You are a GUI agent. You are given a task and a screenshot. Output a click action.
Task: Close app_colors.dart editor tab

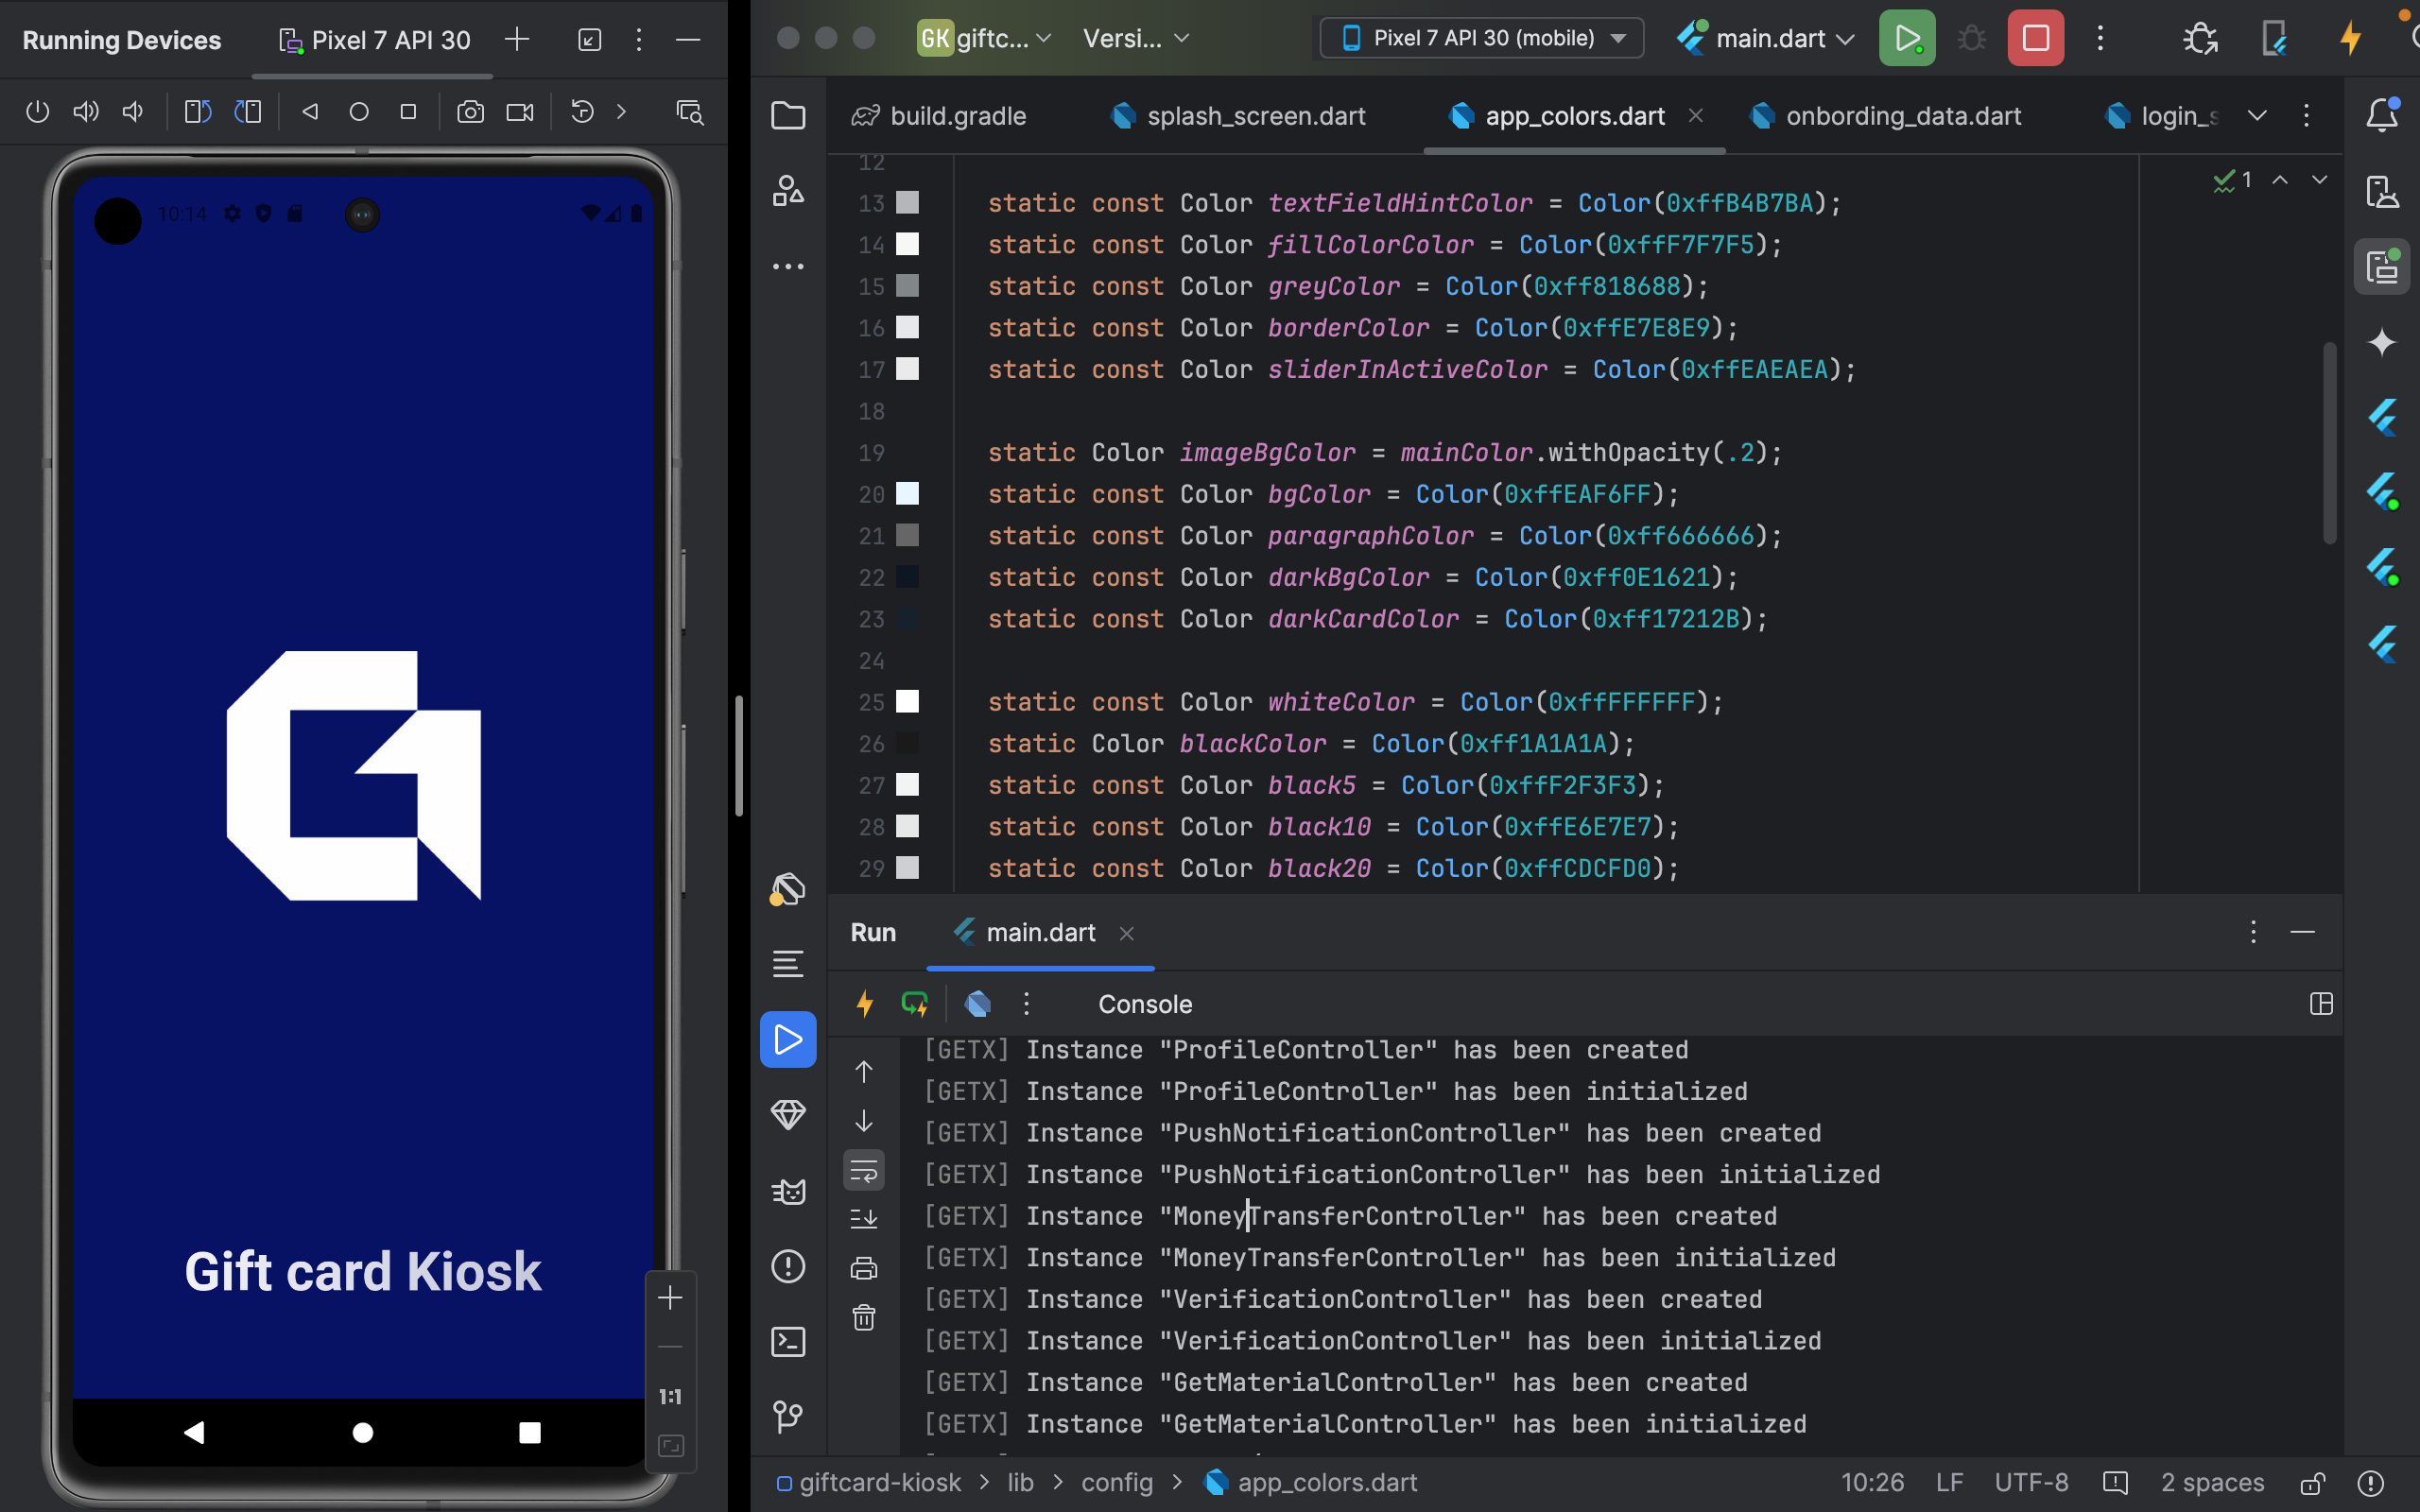coord(1696,116)
